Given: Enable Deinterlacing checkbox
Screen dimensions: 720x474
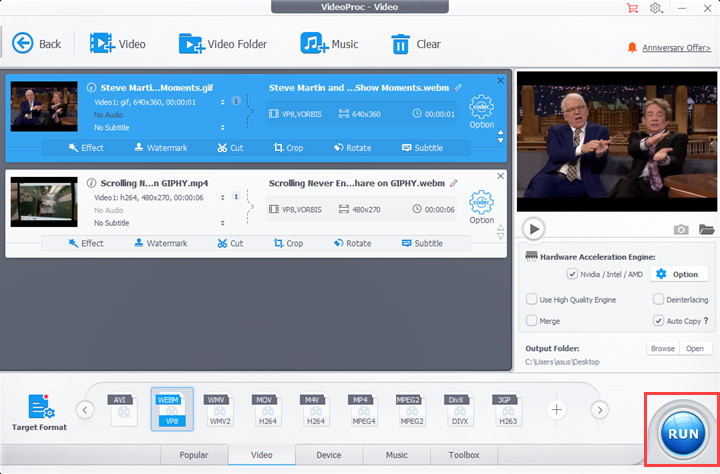Looking at the screenshot, I should click(658, 299).
